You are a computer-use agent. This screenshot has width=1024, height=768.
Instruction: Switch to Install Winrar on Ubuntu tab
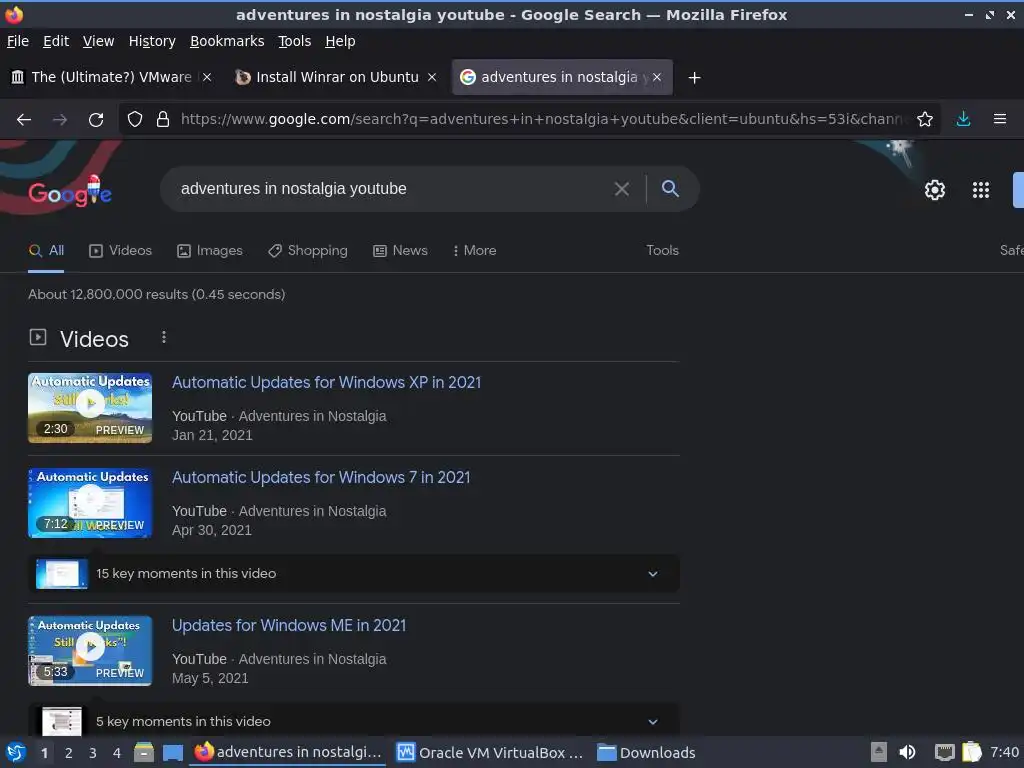(x=336, y=77)
